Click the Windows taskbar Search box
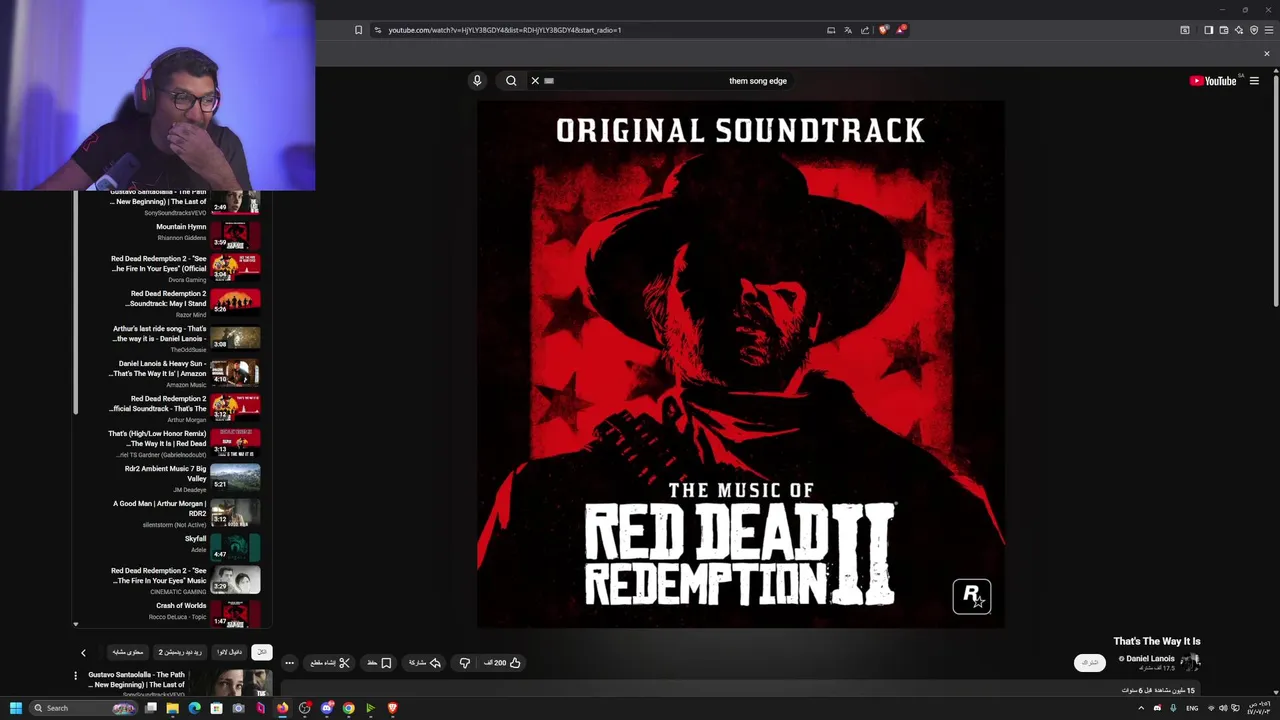Screen dimensions: 1280x720 coord(82,708)
